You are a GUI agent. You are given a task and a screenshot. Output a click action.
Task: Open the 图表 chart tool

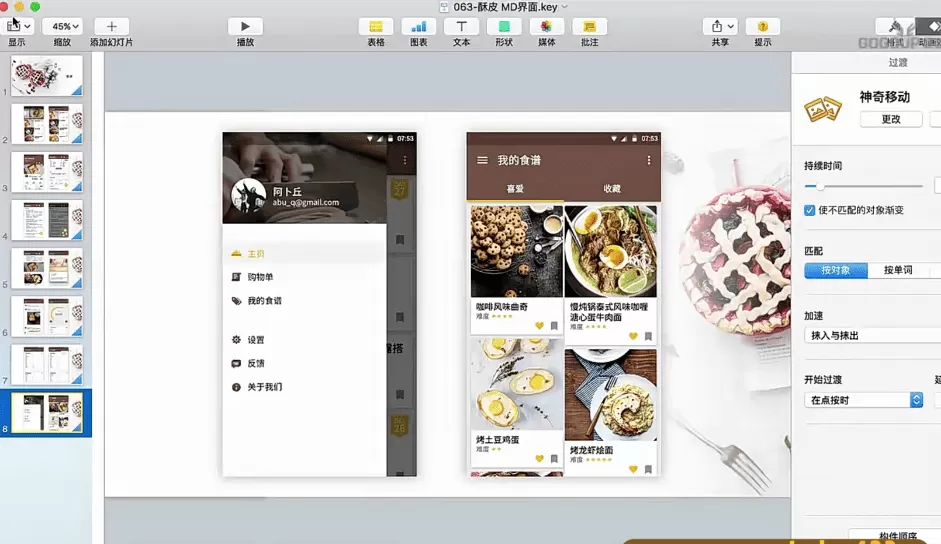coord(419,26)
